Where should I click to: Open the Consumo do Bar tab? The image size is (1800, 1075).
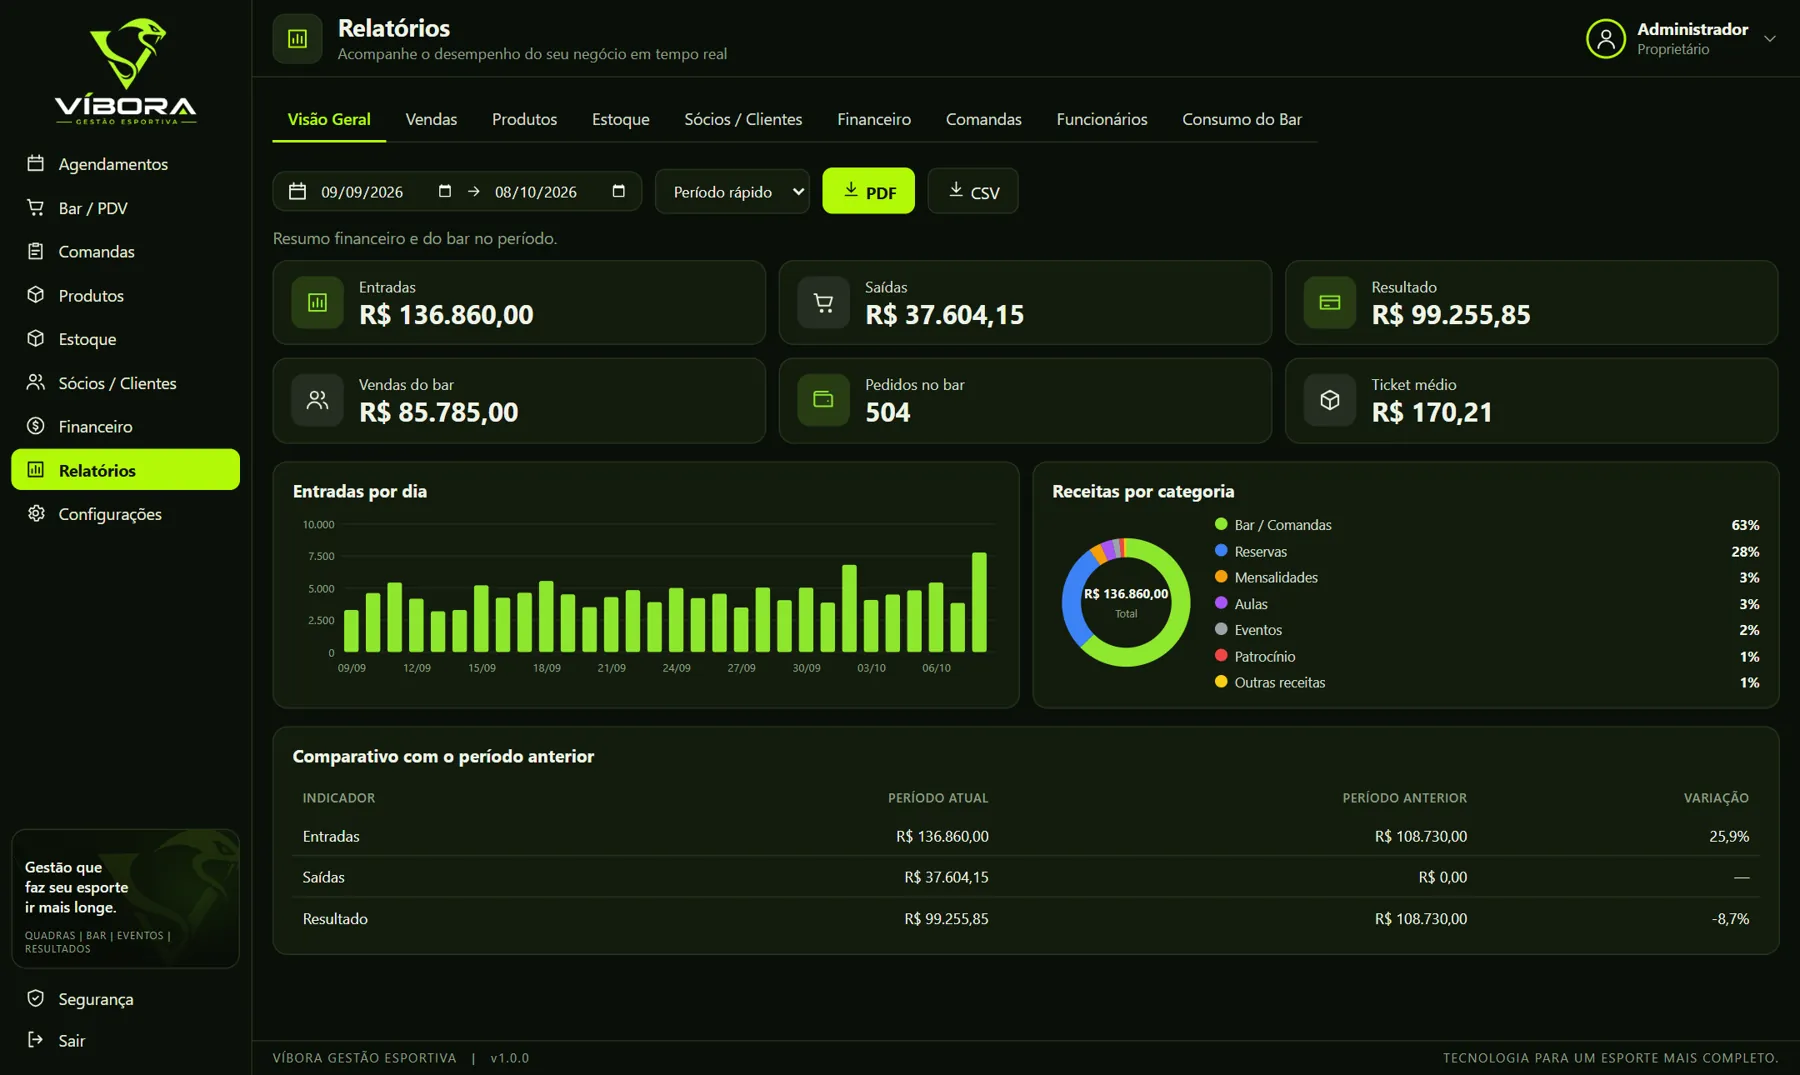(1242, 119)
